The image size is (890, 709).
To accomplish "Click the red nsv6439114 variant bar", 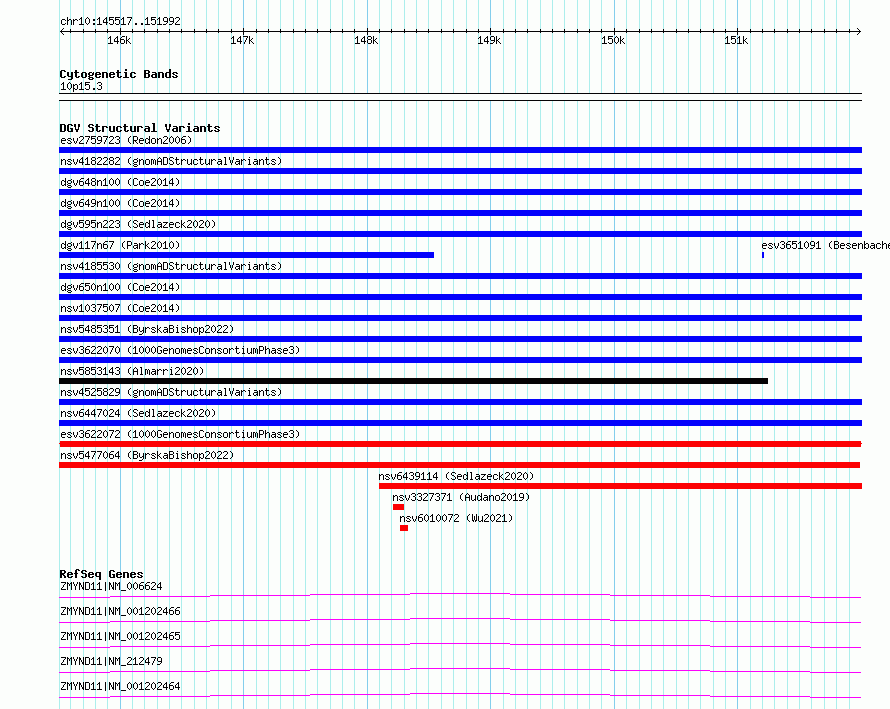I will click(x=620, y=486).
